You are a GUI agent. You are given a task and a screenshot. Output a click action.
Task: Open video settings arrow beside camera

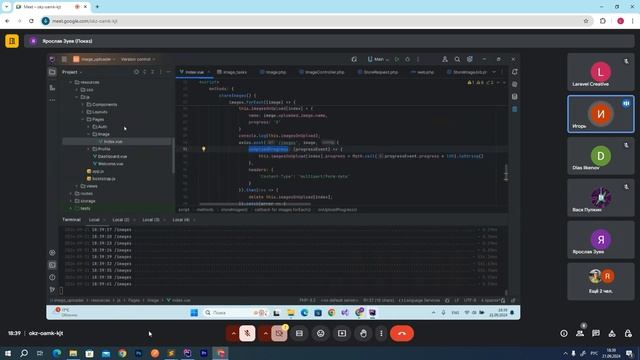265,333
